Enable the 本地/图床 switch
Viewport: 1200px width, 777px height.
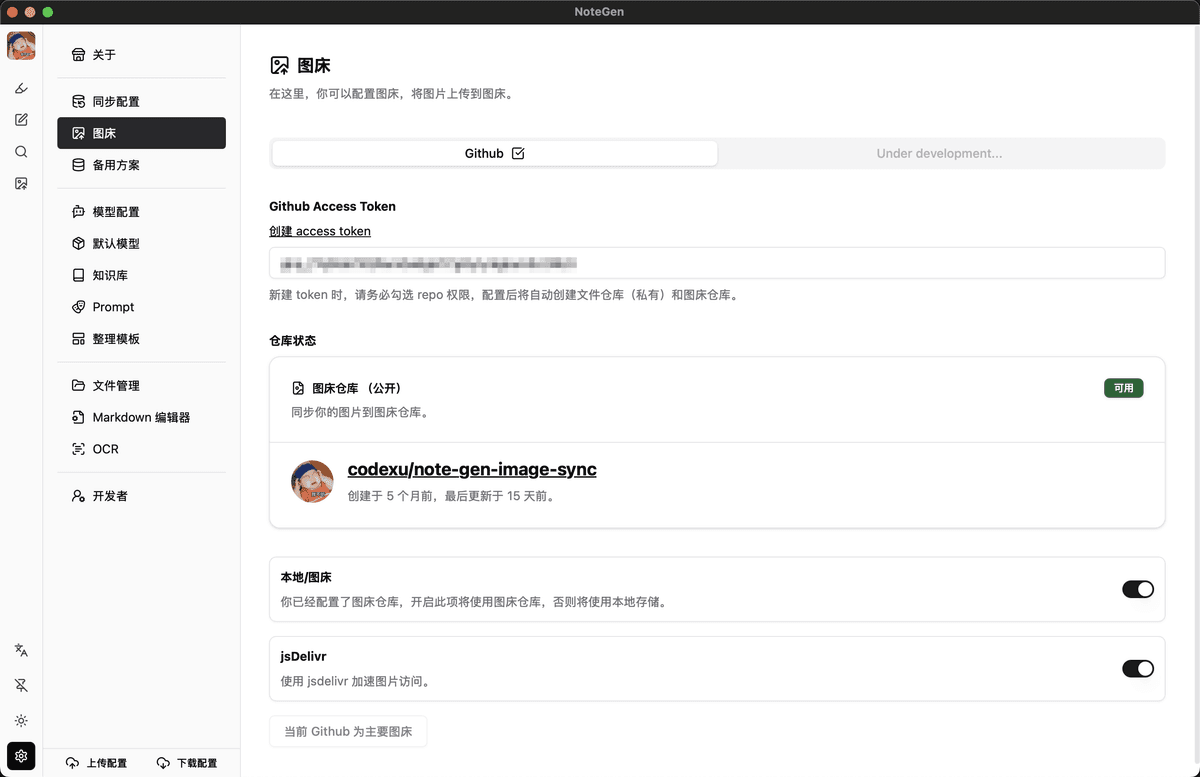pos(1138,589)
